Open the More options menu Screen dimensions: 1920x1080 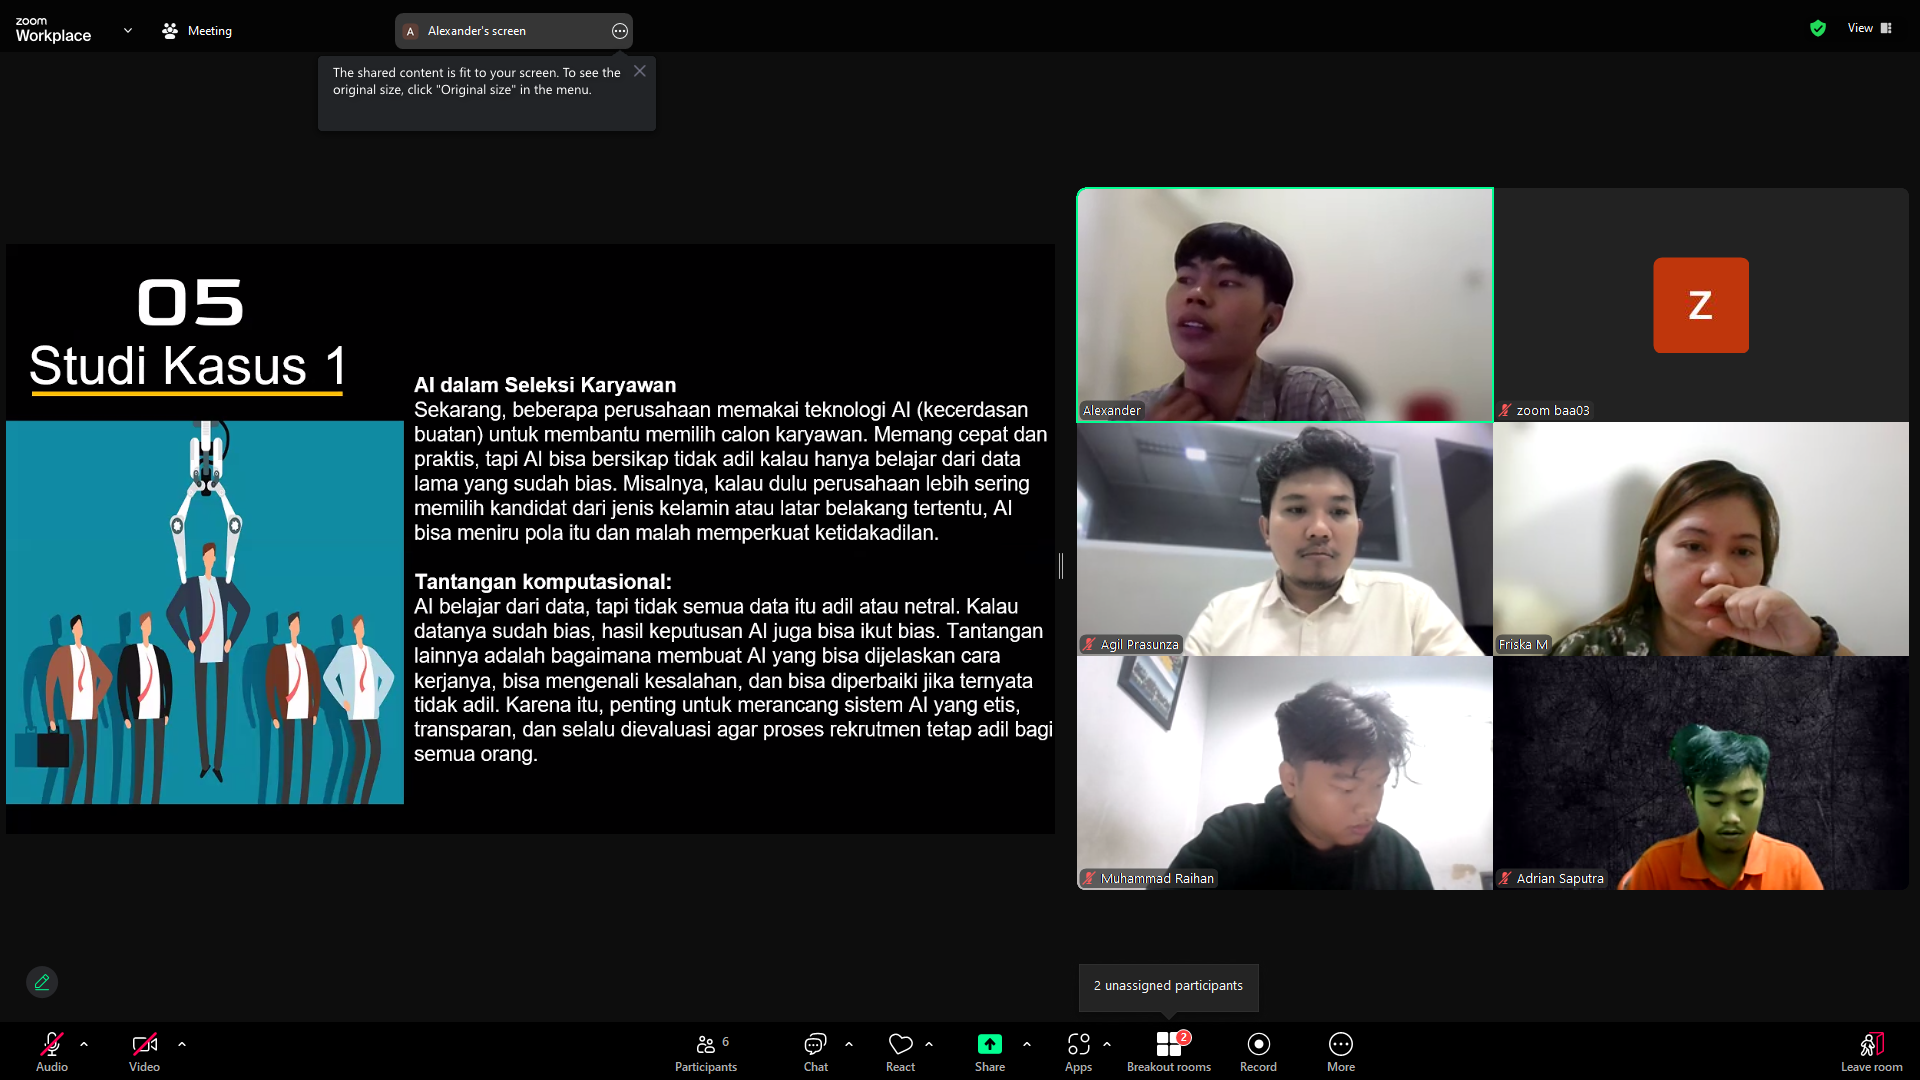click(x=1341, y=1051)
